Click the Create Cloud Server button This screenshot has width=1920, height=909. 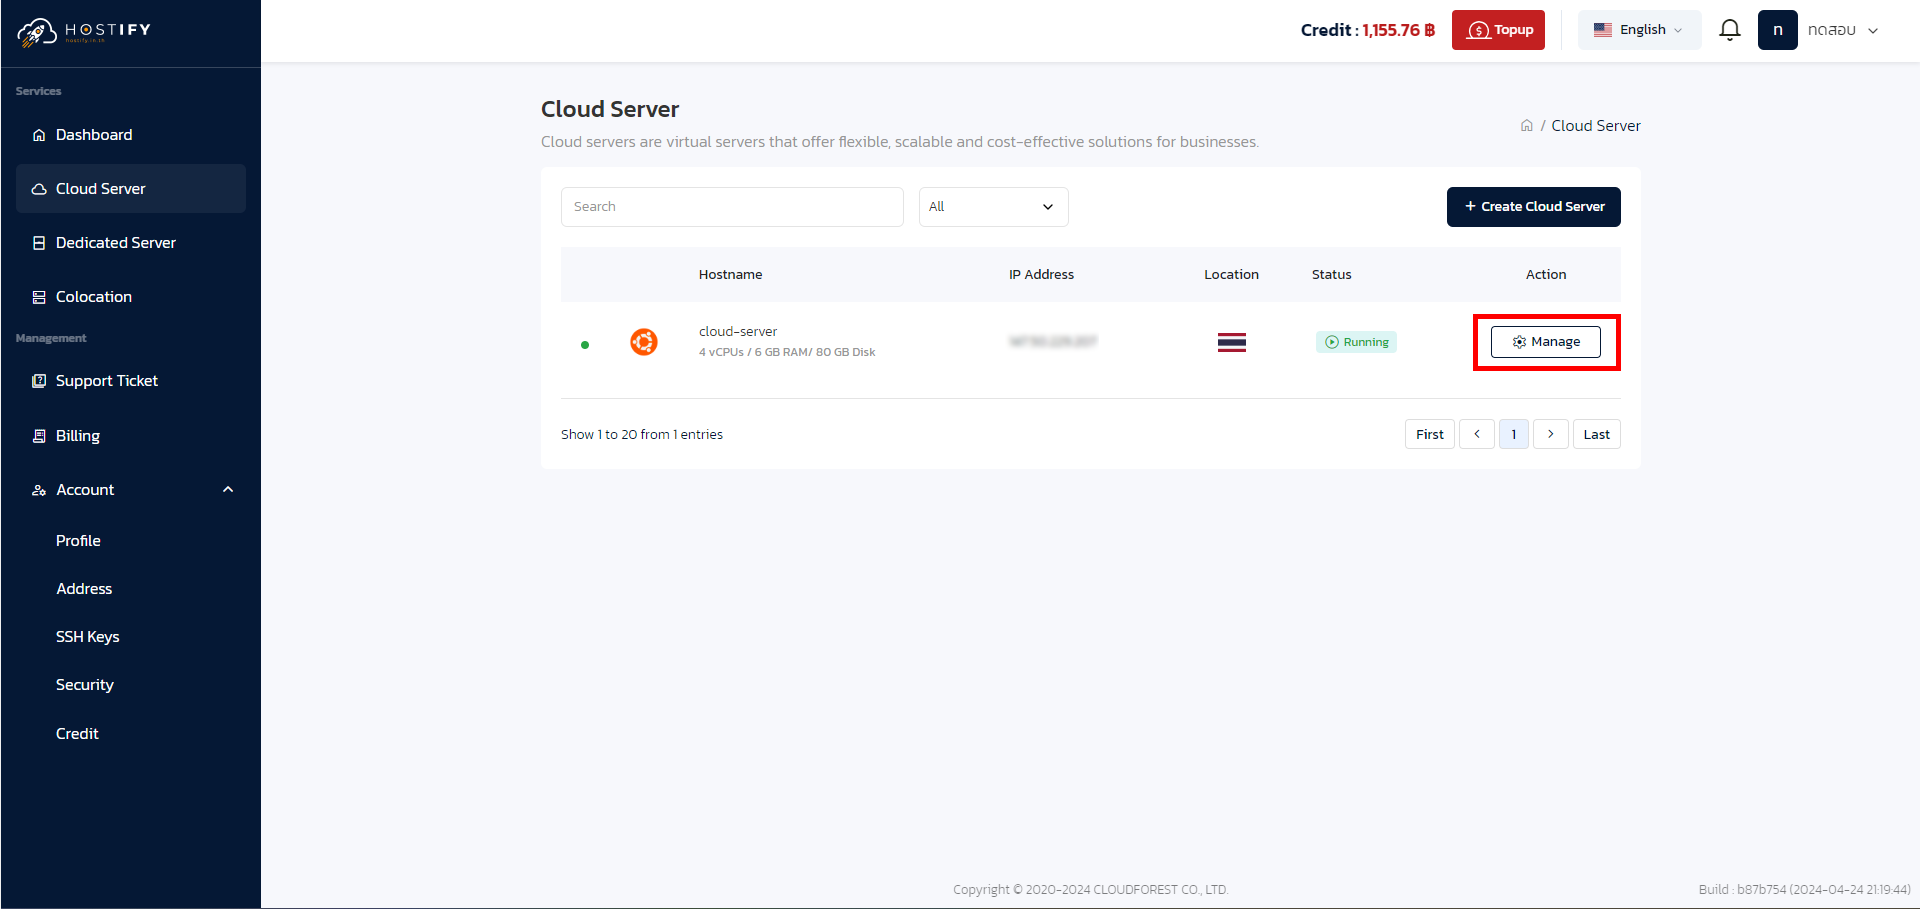pos(1533,206)
